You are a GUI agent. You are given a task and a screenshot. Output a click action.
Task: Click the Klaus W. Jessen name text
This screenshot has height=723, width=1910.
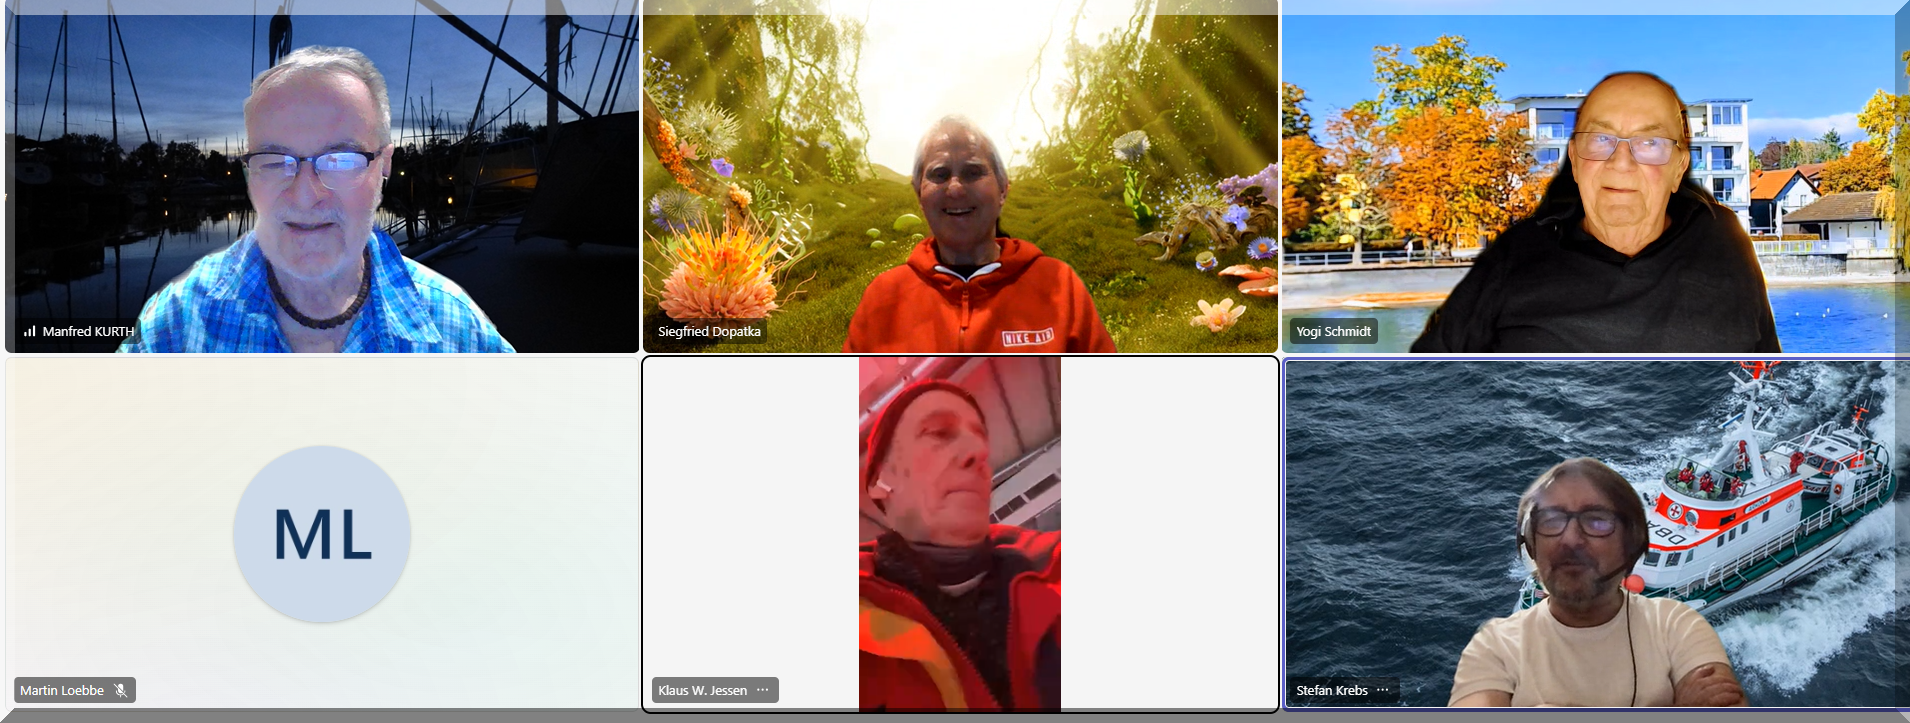[702, 690]
